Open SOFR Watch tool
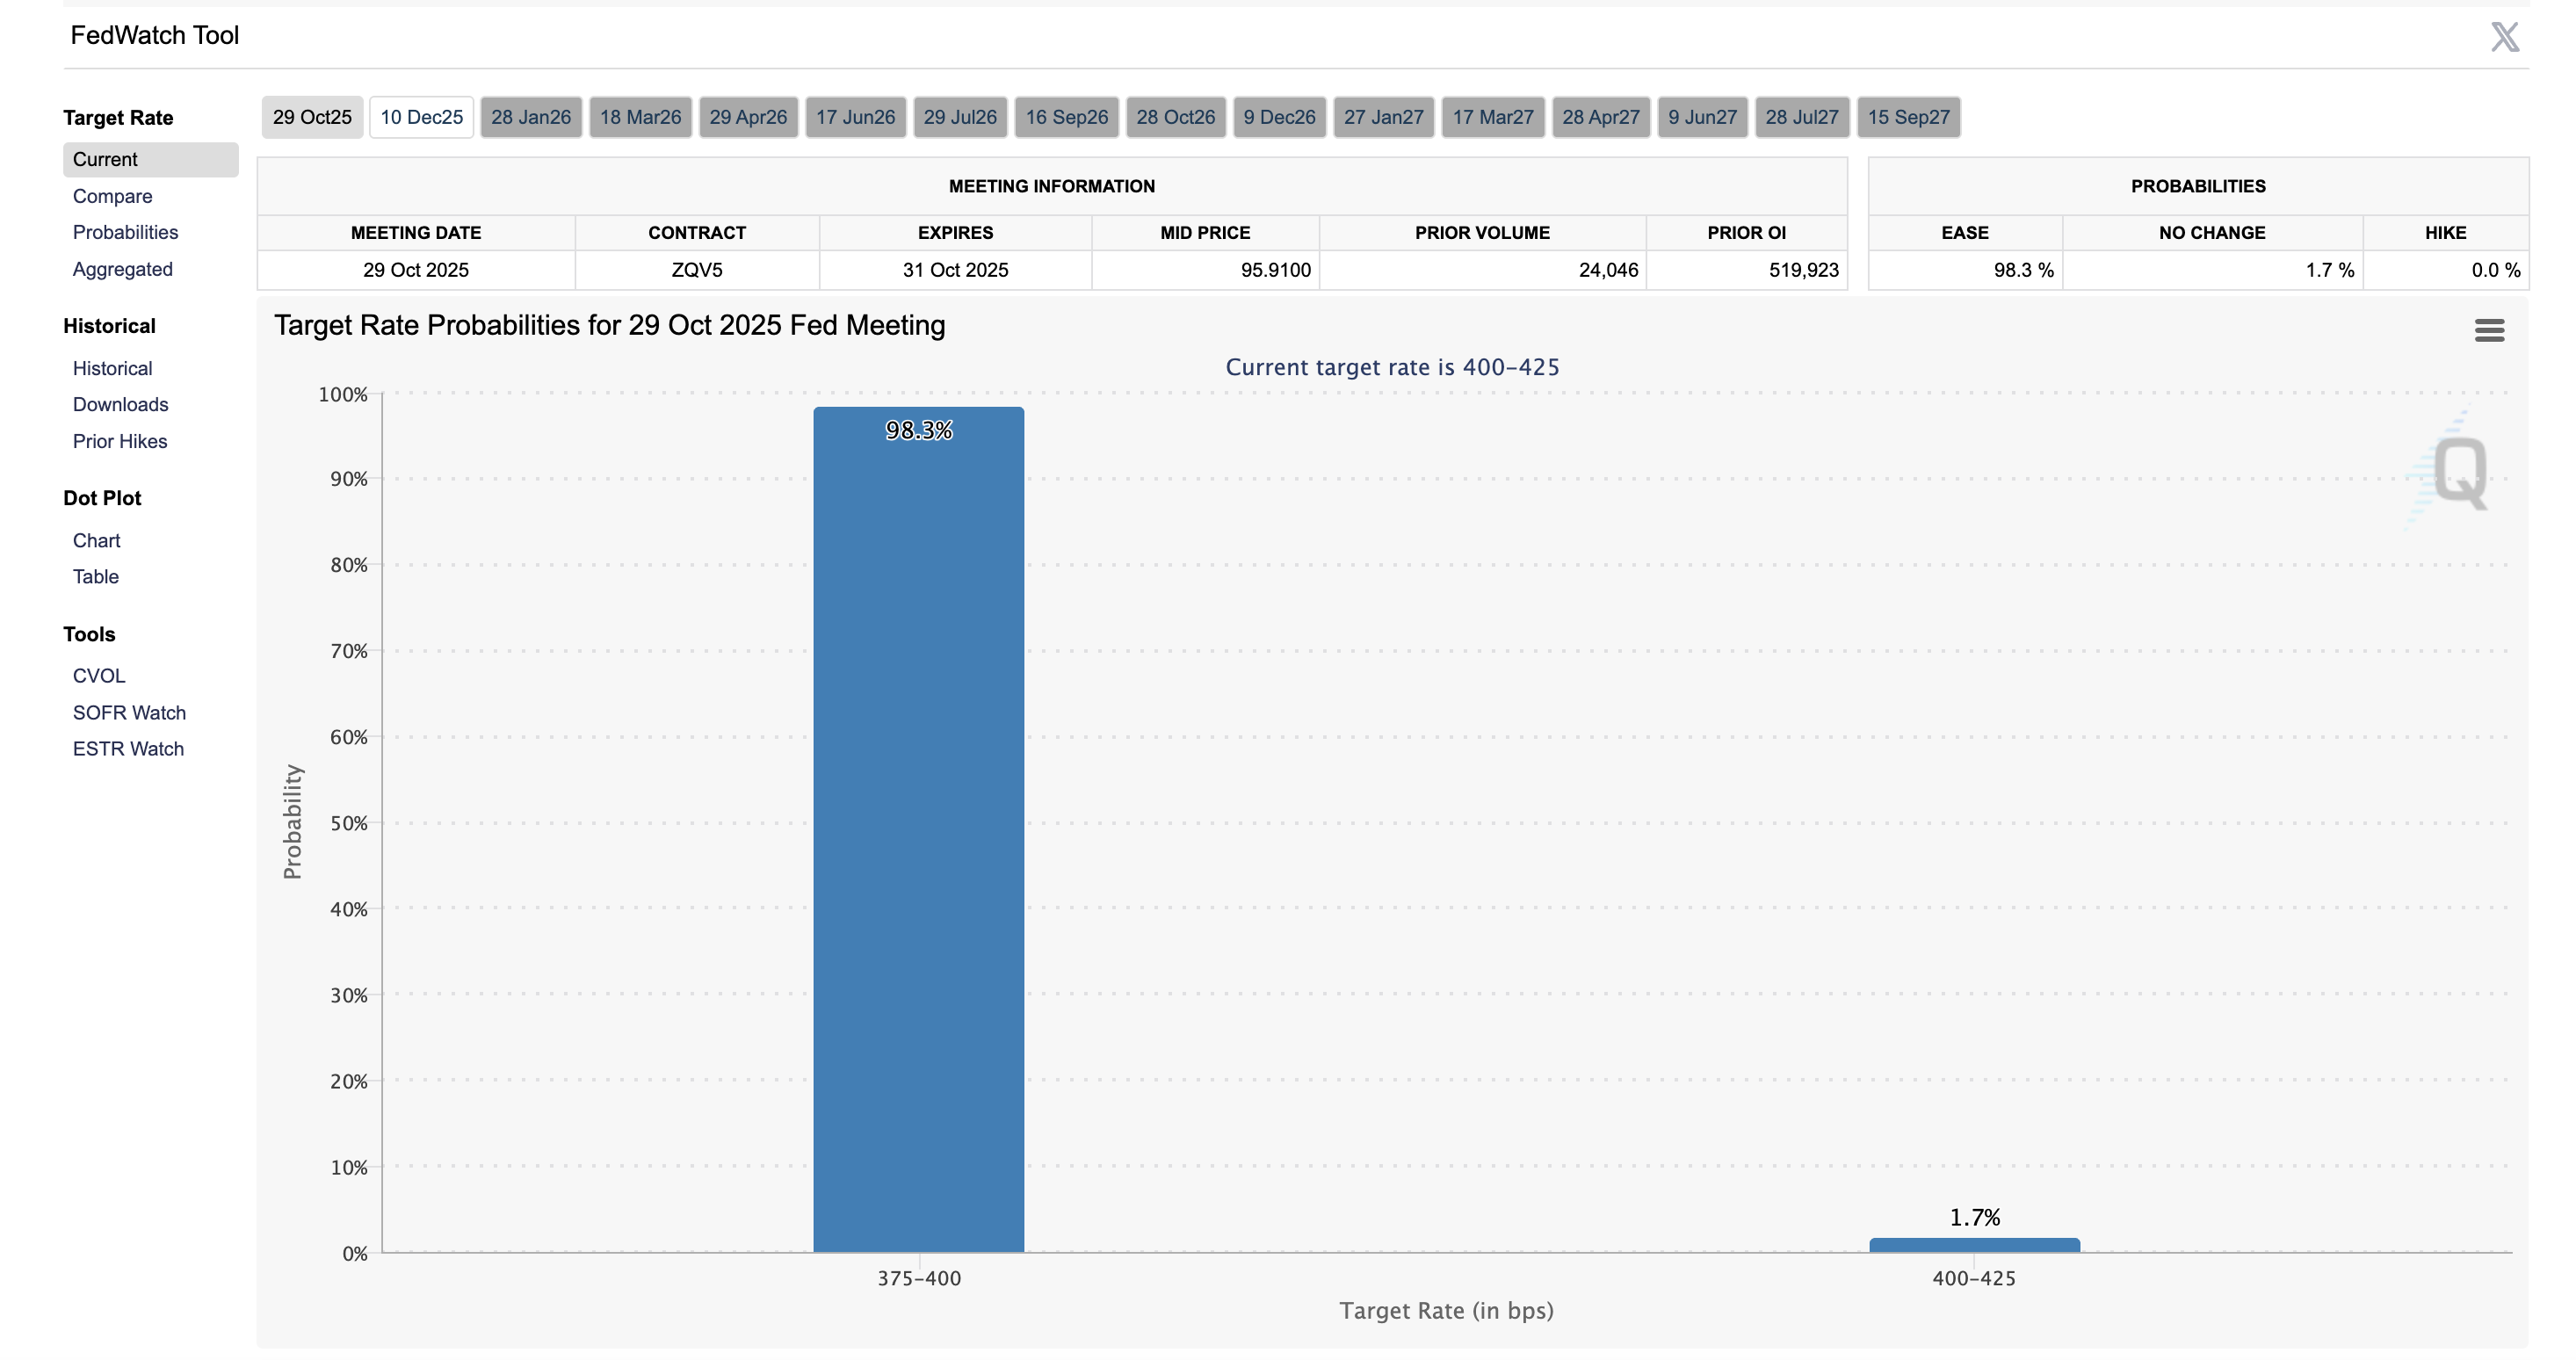2576x1360 pixels. [x=129, y=712]
